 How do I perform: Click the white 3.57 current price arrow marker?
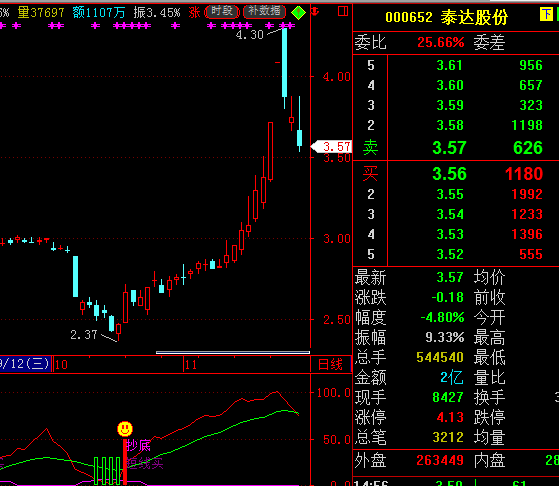(331, 146)
